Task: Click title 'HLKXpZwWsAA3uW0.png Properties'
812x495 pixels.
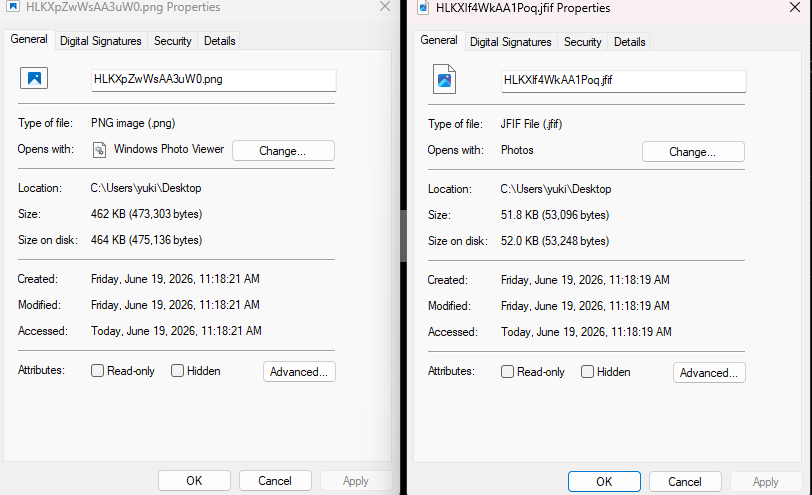Action: 123,7
